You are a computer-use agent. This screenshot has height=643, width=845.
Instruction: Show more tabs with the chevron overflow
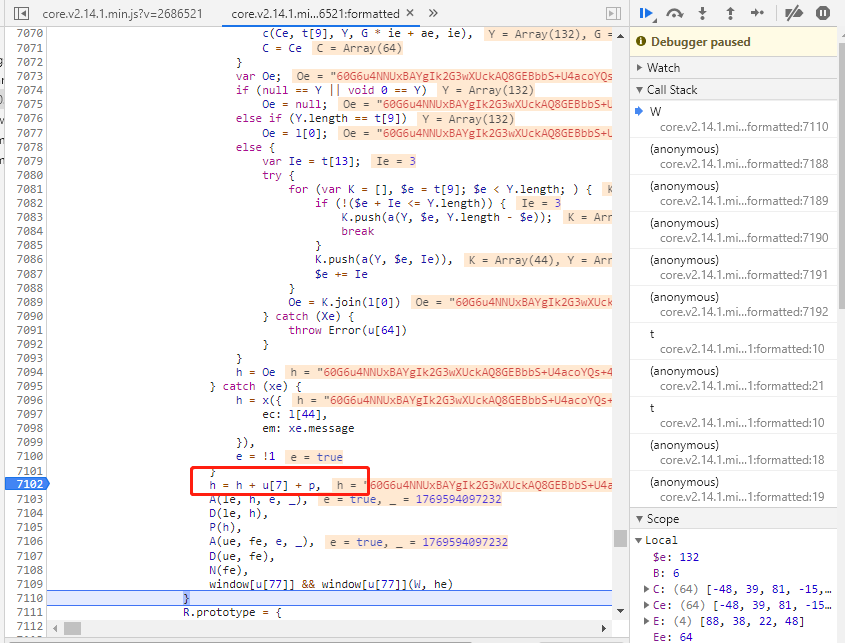click(432, 13)
